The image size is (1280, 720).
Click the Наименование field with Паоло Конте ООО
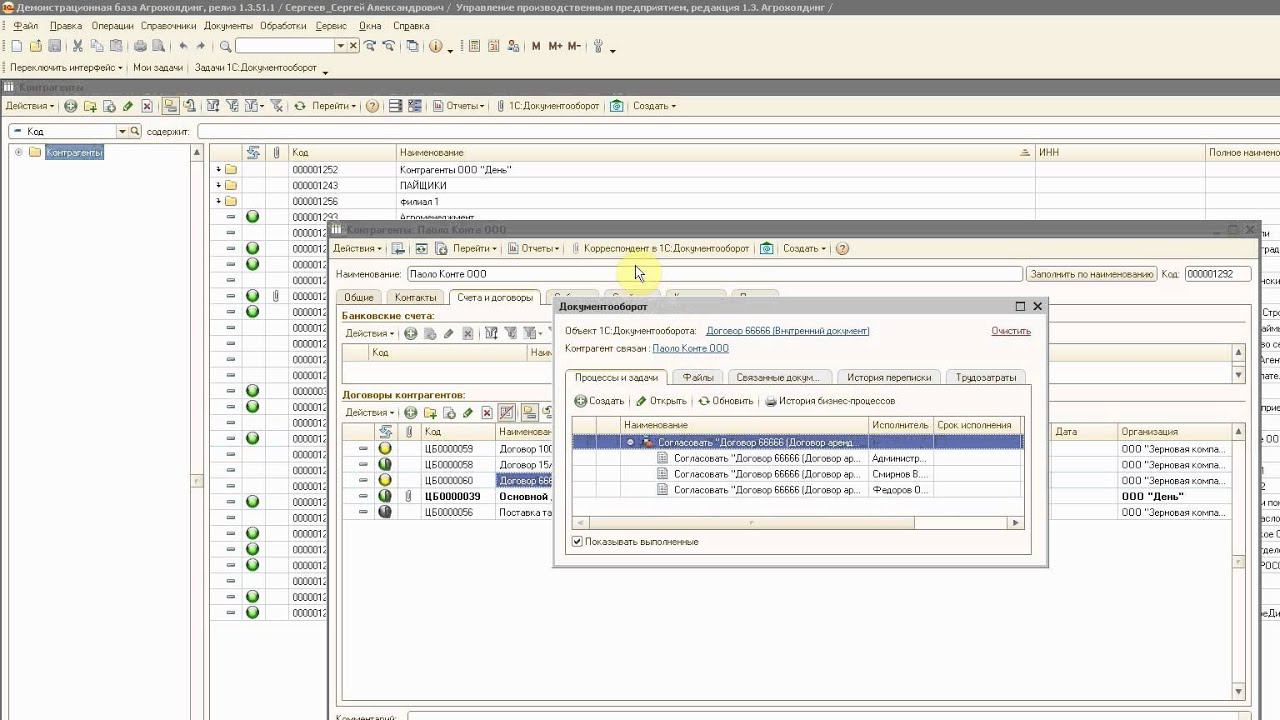(713, 274)
